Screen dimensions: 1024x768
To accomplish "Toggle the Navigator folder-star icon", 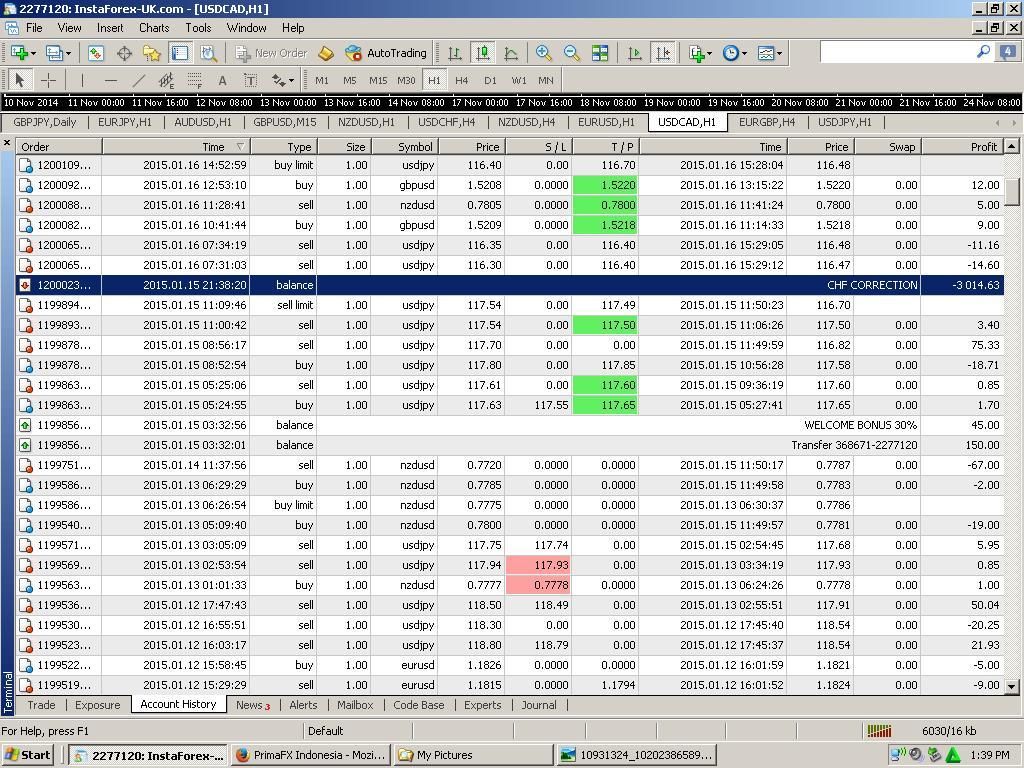I will point(152,53).
